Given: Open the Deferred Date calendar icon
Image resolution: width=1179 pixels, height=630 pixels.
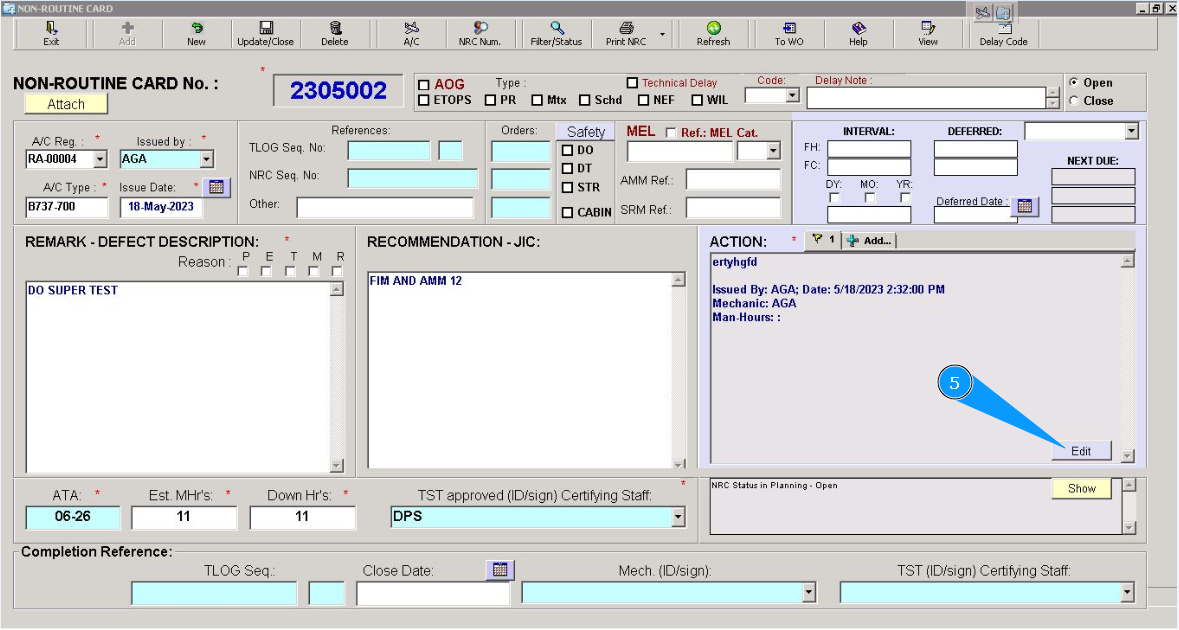Looking at the screenshot, I should pos(1025,206).
